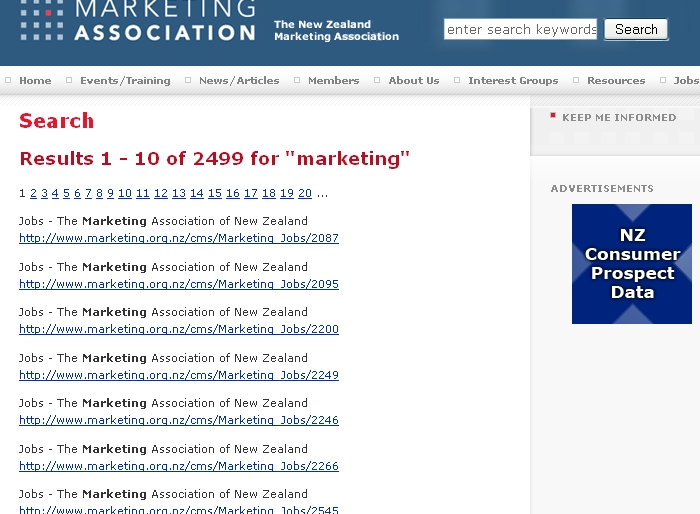Screen dimensions: 700x514
Task: Click the NZ Consumer Prospect Data ad
Action: 632,264
